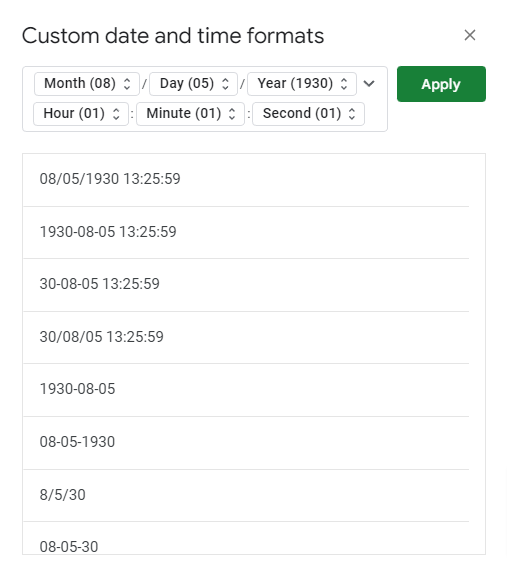The width and height of the screenshot is (507, 575).
Task: Open the Hour (01) format chip
Action: 81,114
